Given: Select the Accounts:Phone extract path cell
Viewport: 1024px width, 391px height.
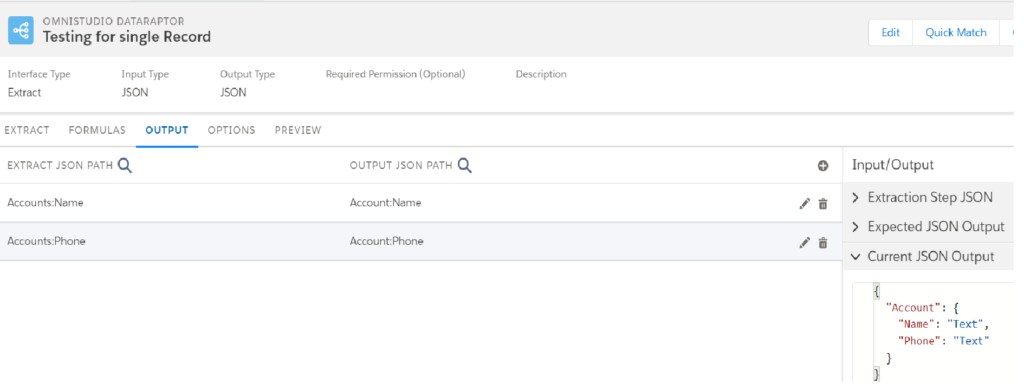Looking at the screenshot, I should (46, 241).
